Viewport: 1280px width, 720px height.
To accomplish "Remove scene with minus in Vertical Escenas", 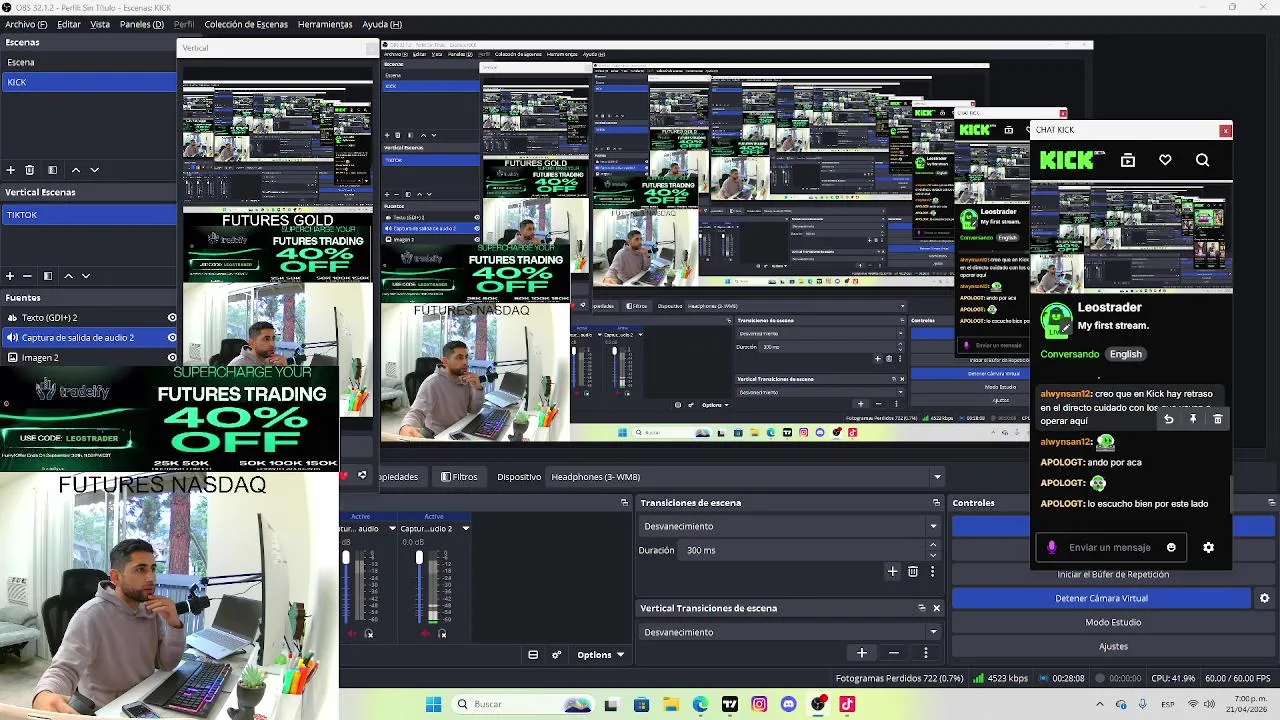I will pos(28,276).
